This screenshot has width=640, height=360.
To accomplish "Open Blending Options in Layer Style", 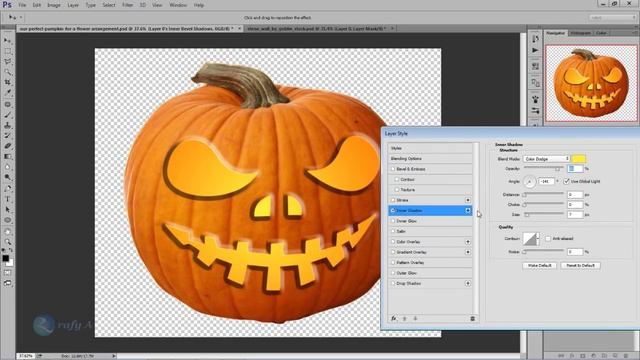I will click(430, 158).
